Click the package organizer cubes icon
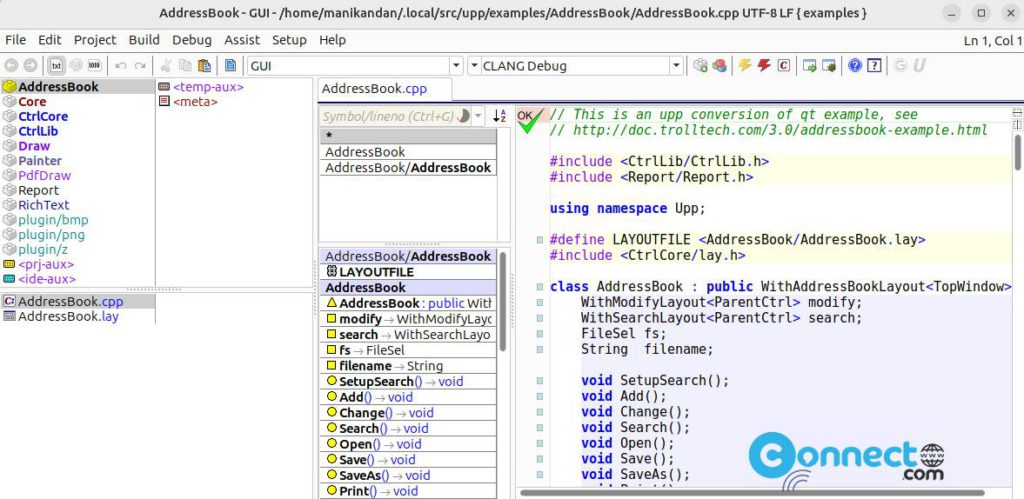 coord(700,65)
